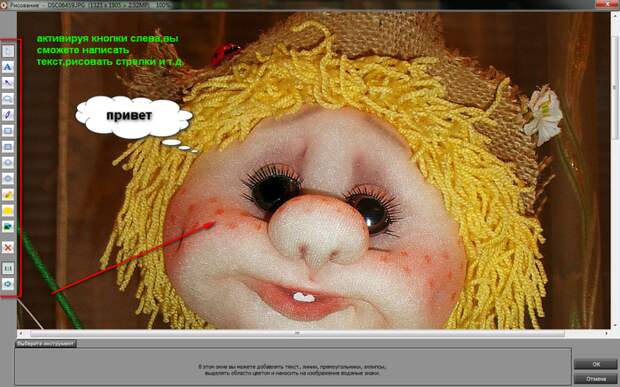Image resolution: width=620 pixels, height=387 pixels.
Task: Select the watermark image tool
Action: tap(8, 227)
